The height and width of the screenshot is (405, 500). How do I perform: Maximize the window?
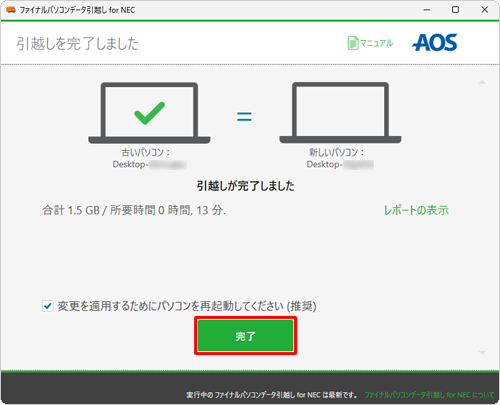(455, 10)
